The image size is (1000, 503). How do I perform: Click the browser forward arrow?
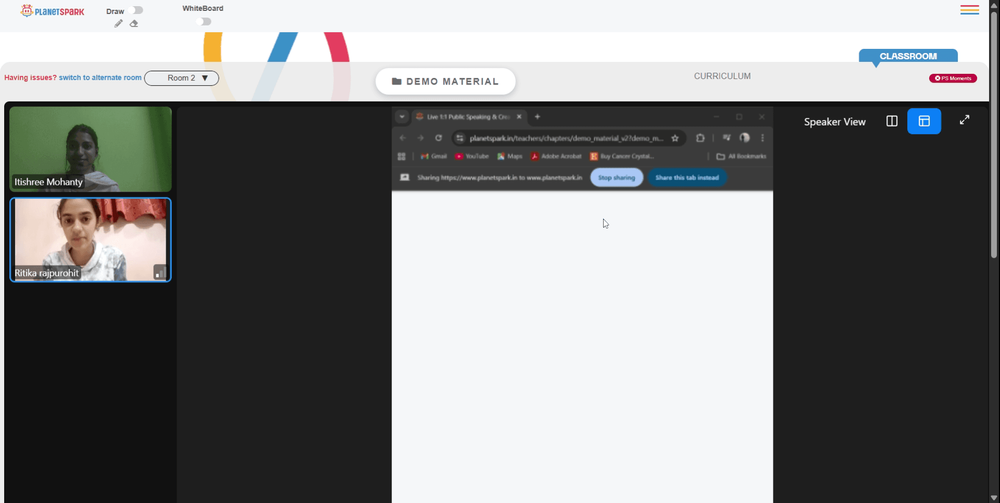tap(420, 138)
